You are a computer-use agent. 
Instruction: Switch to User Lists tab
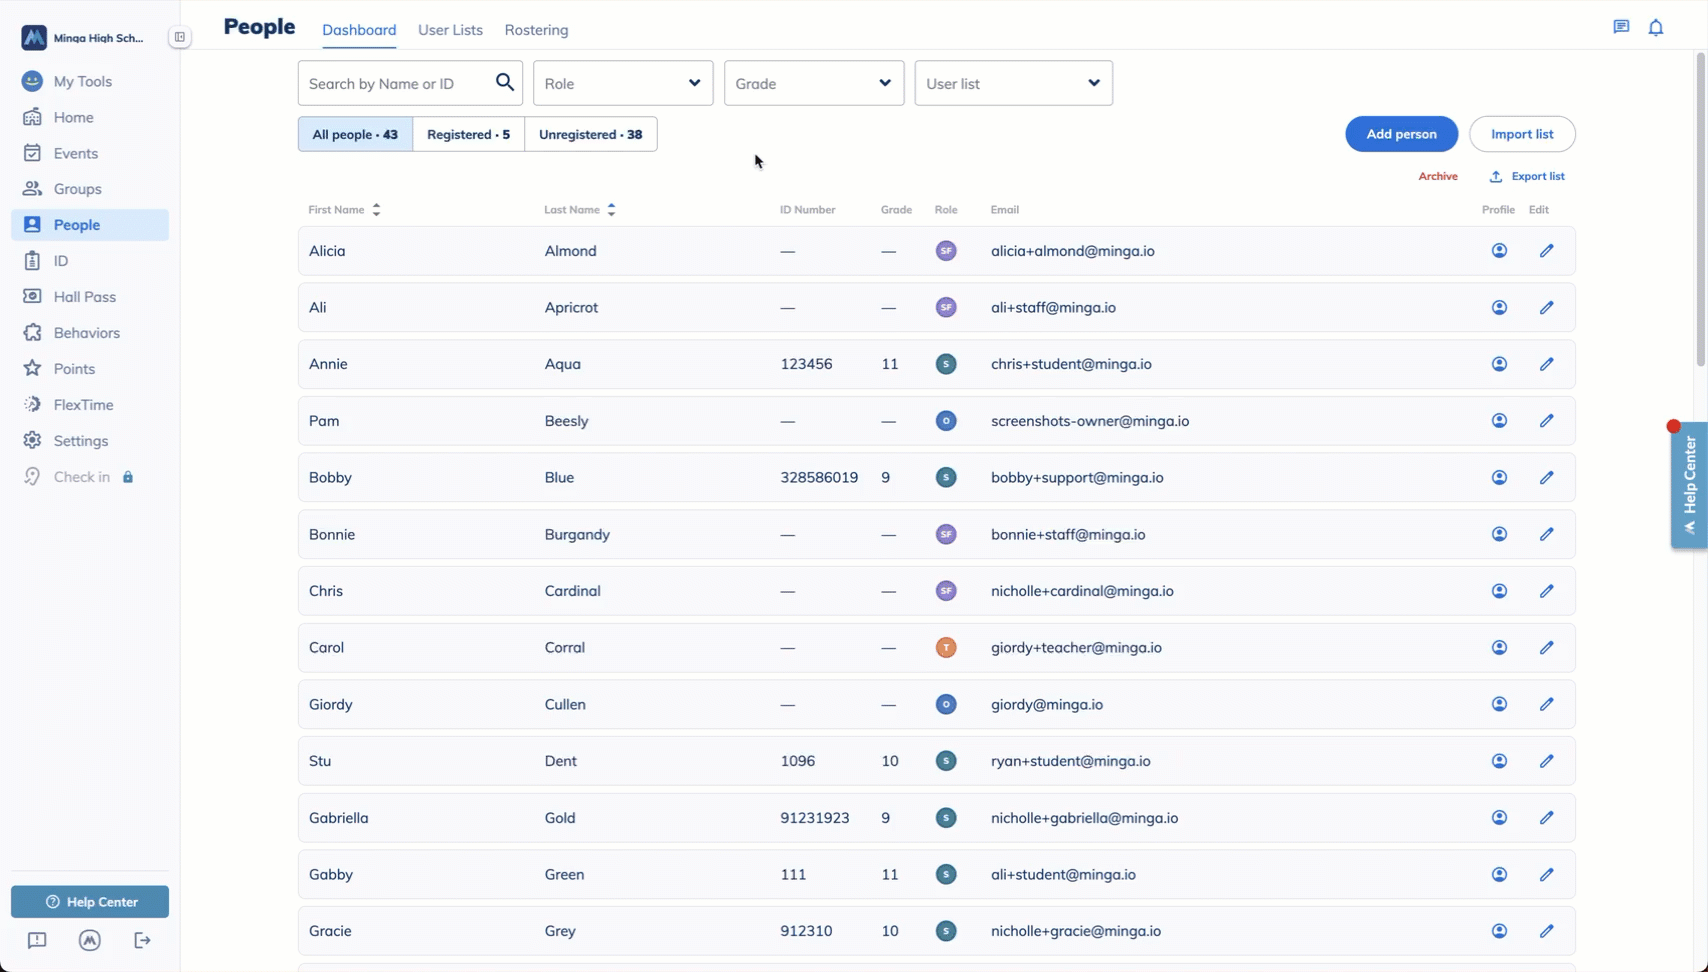pos(450,30)
